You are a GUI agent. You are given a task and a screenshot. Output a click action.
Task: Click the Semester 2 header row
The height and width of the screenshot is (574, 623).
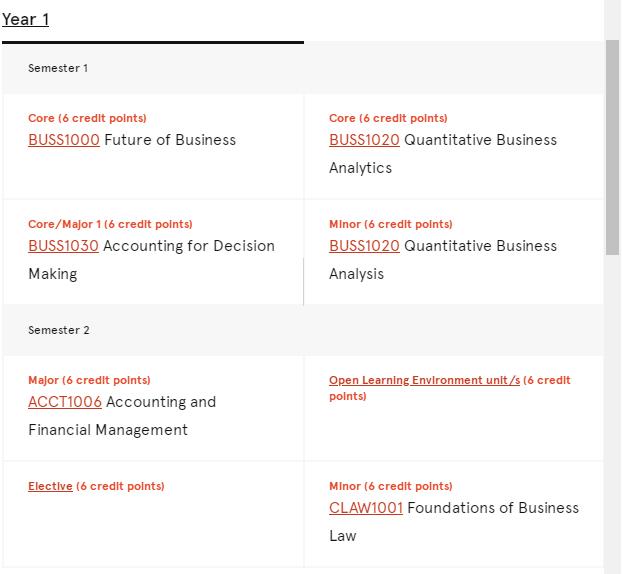(303, 330)
